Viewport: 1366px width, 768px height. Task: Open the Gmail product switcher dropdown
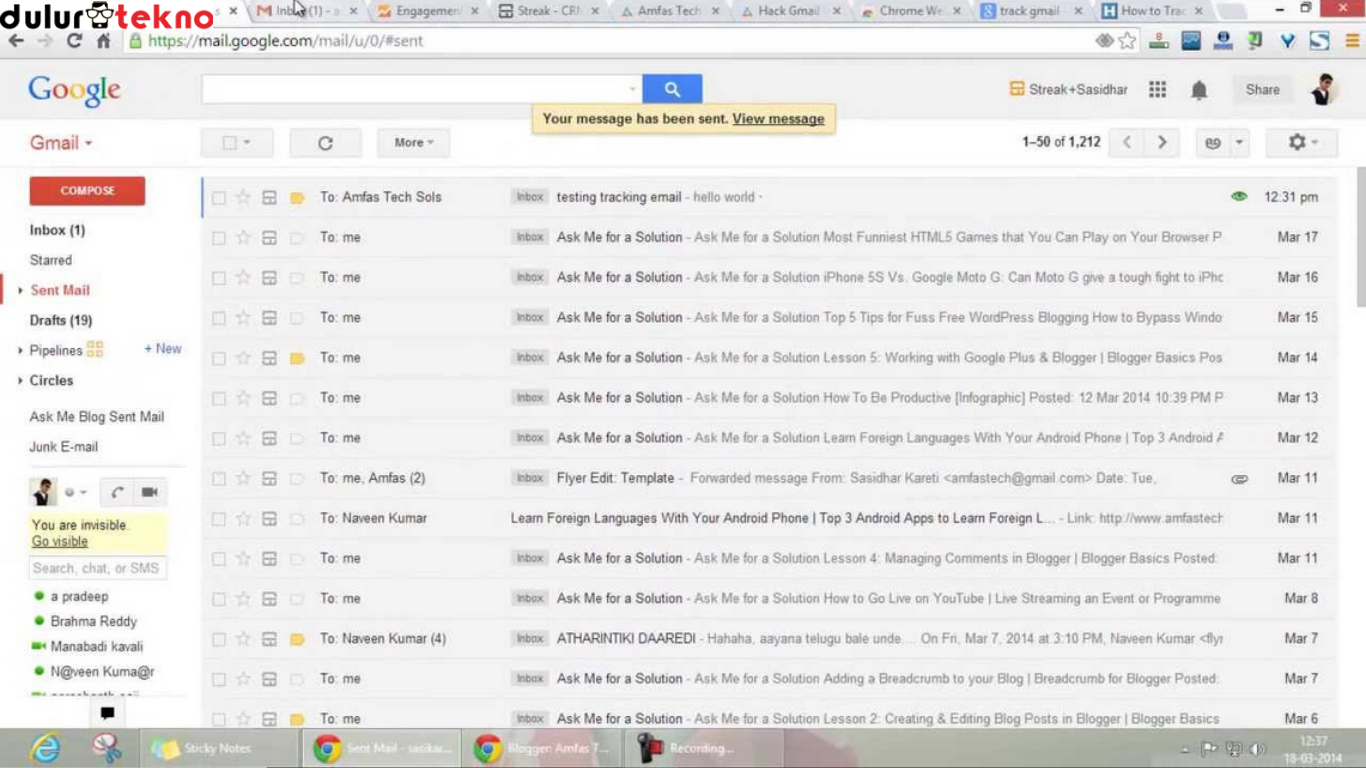[x=61, y=143]
